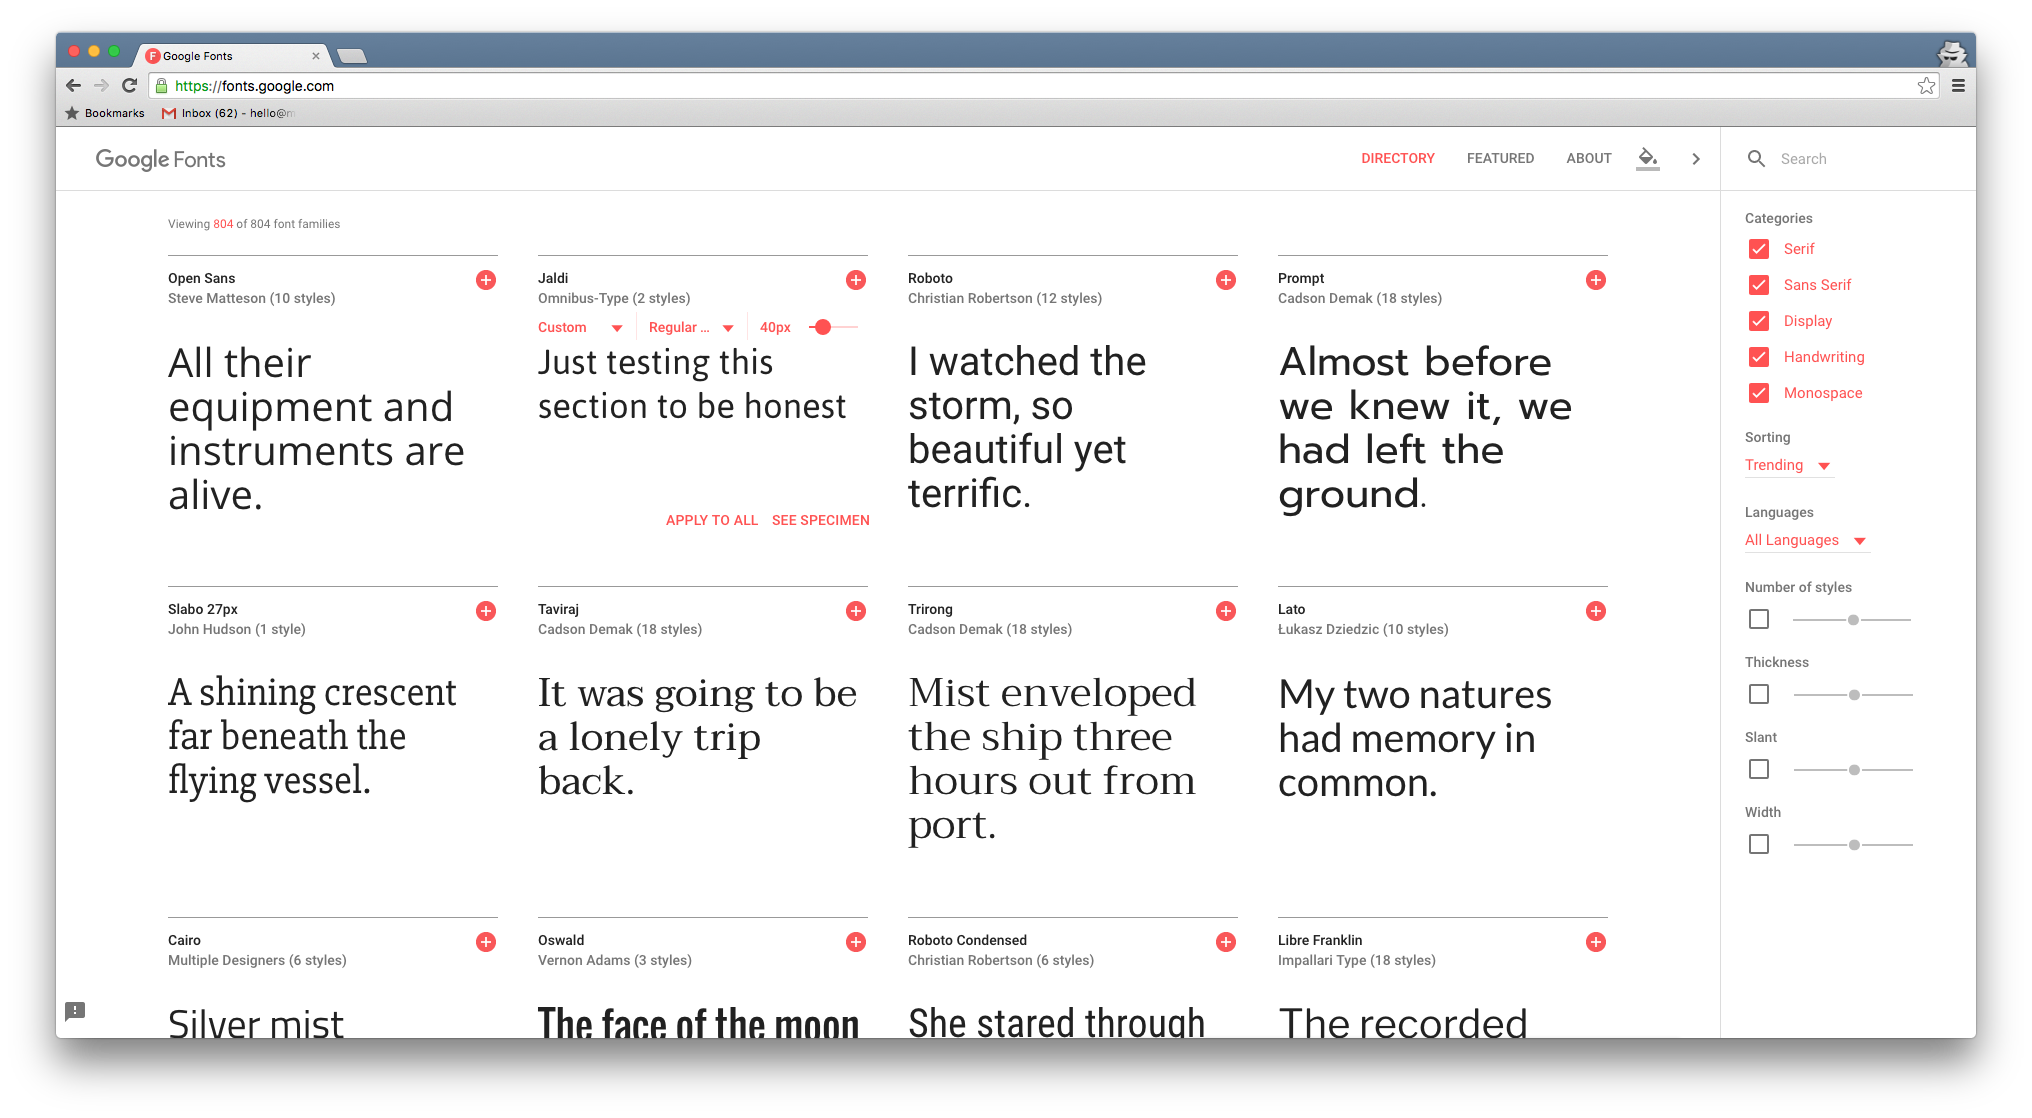Viewport: 2032px width, 1118px height.
Task: Open the ABOUT page
Action: click(1588, 158)
